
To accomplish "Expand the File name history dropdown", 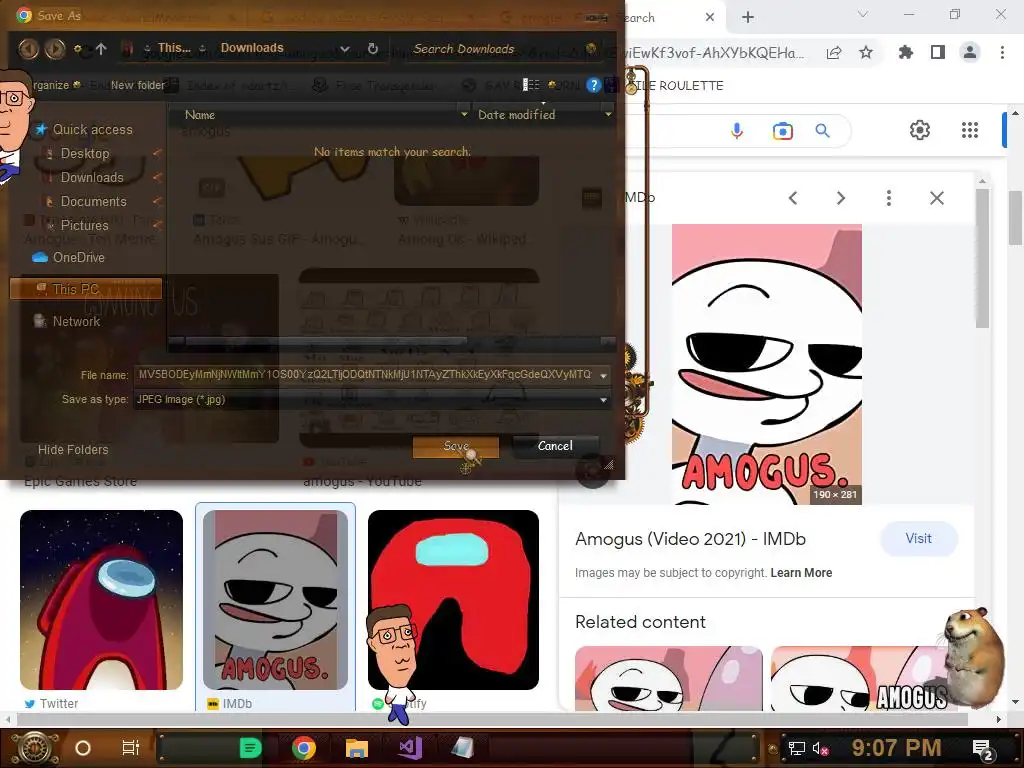I will (603, 376).
